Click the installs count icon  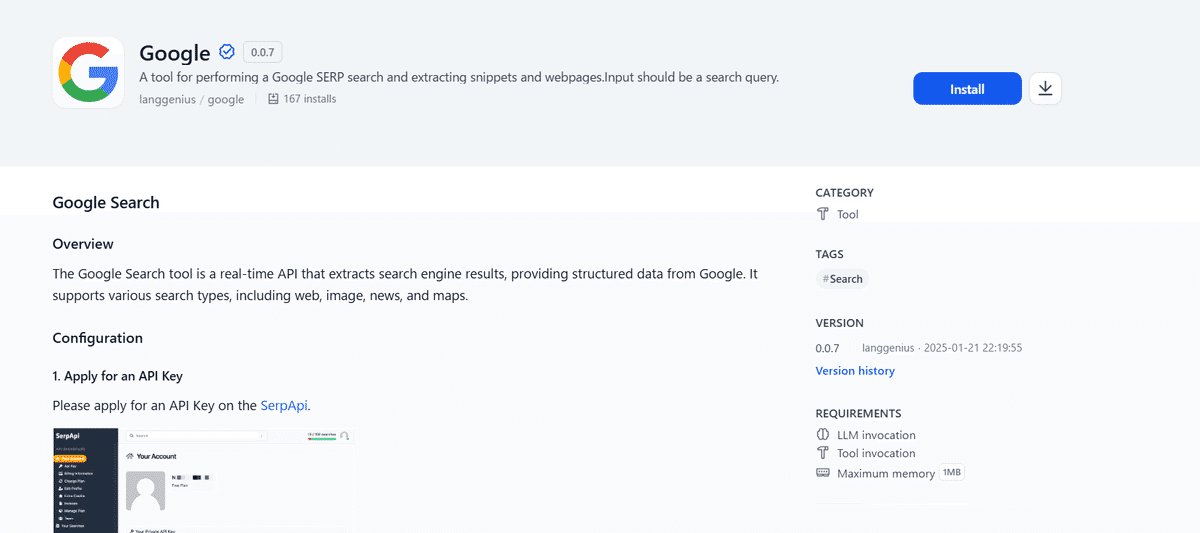point(273,99)
